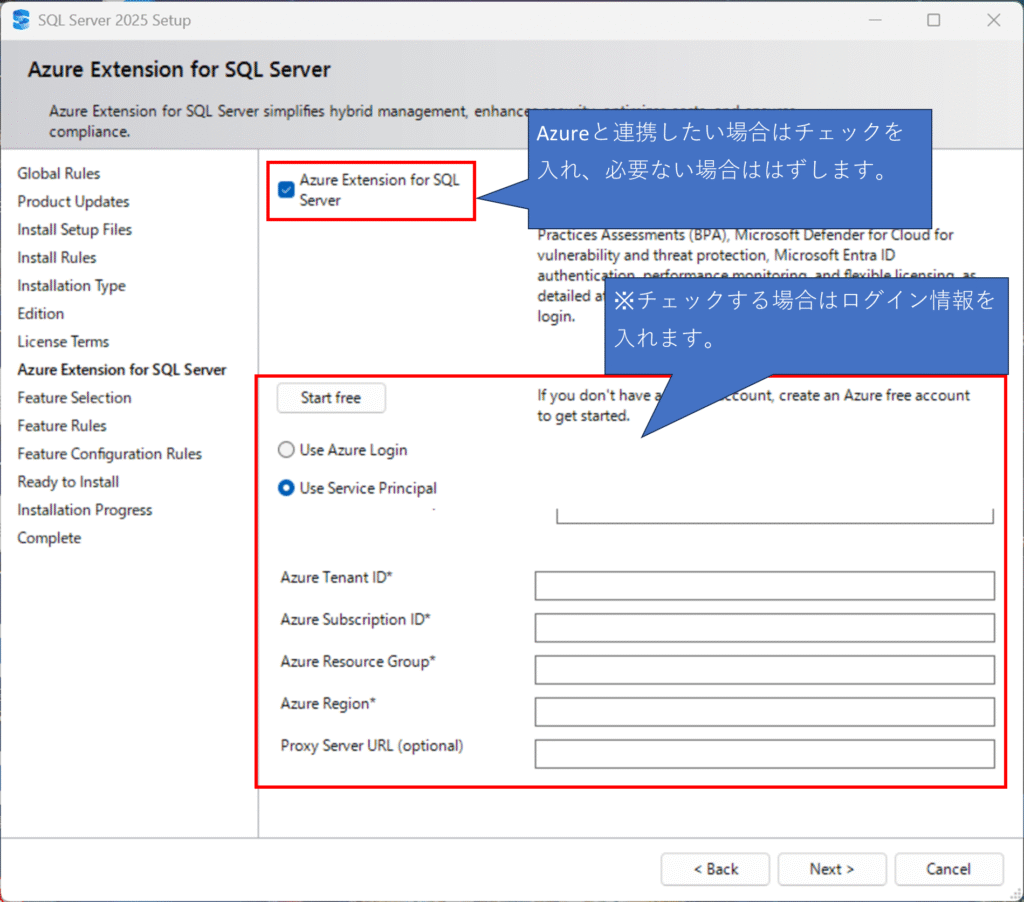Screen dimensions: 1024x902
Task: Click the Start free button
Action: (331, 398)
